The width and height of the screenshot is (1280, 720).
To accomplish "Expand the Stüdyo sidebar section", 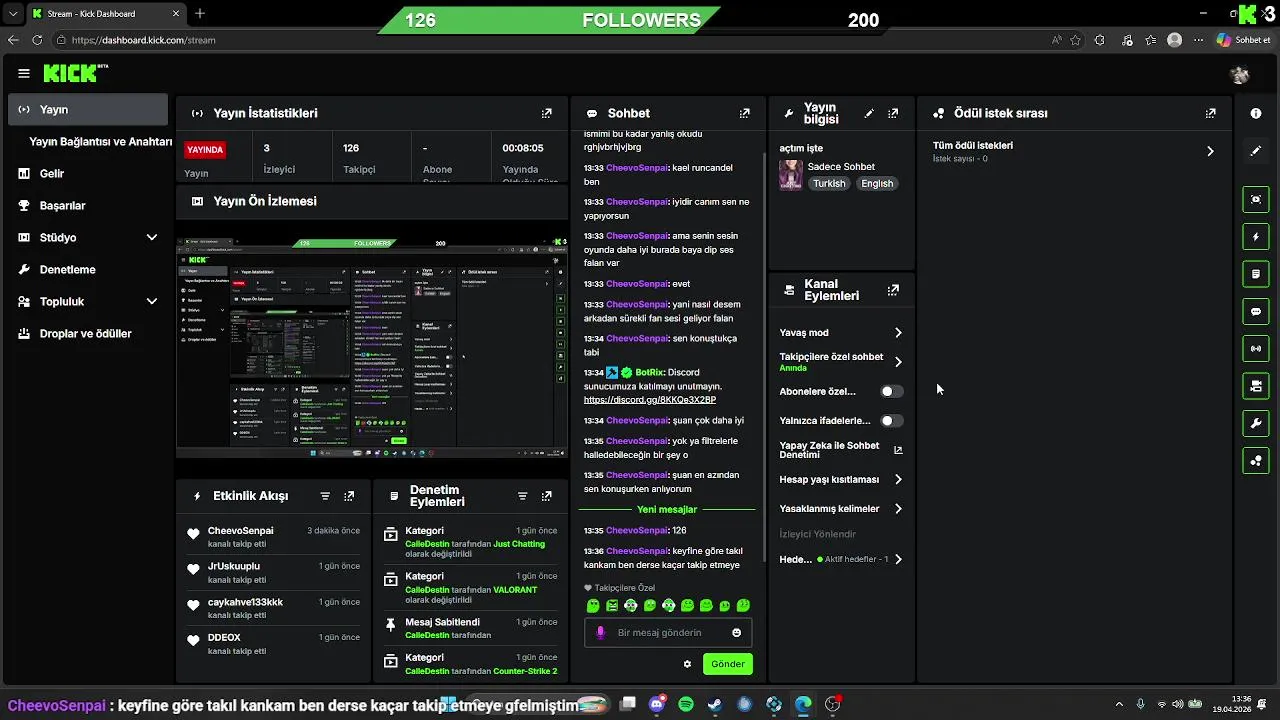I will [x=88, y=237].
